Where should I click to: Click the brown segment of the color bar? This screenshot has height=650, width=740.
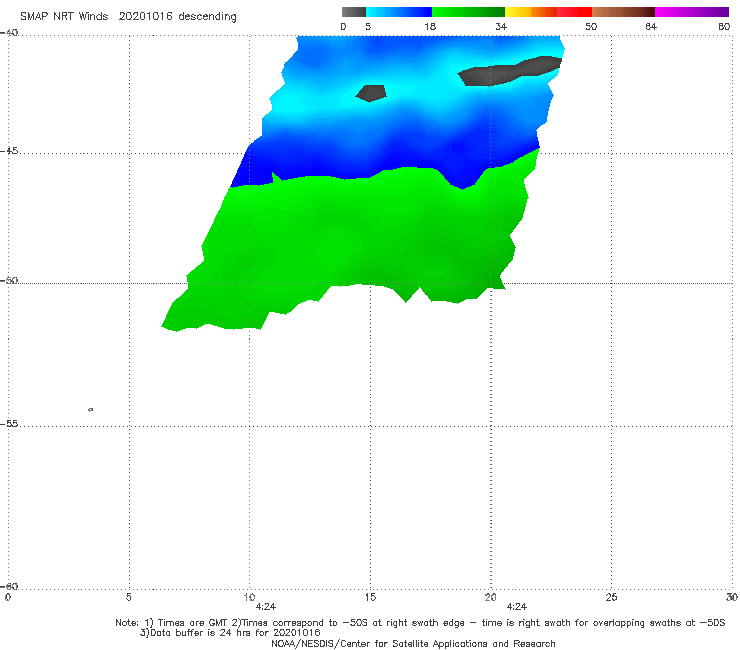623,12
